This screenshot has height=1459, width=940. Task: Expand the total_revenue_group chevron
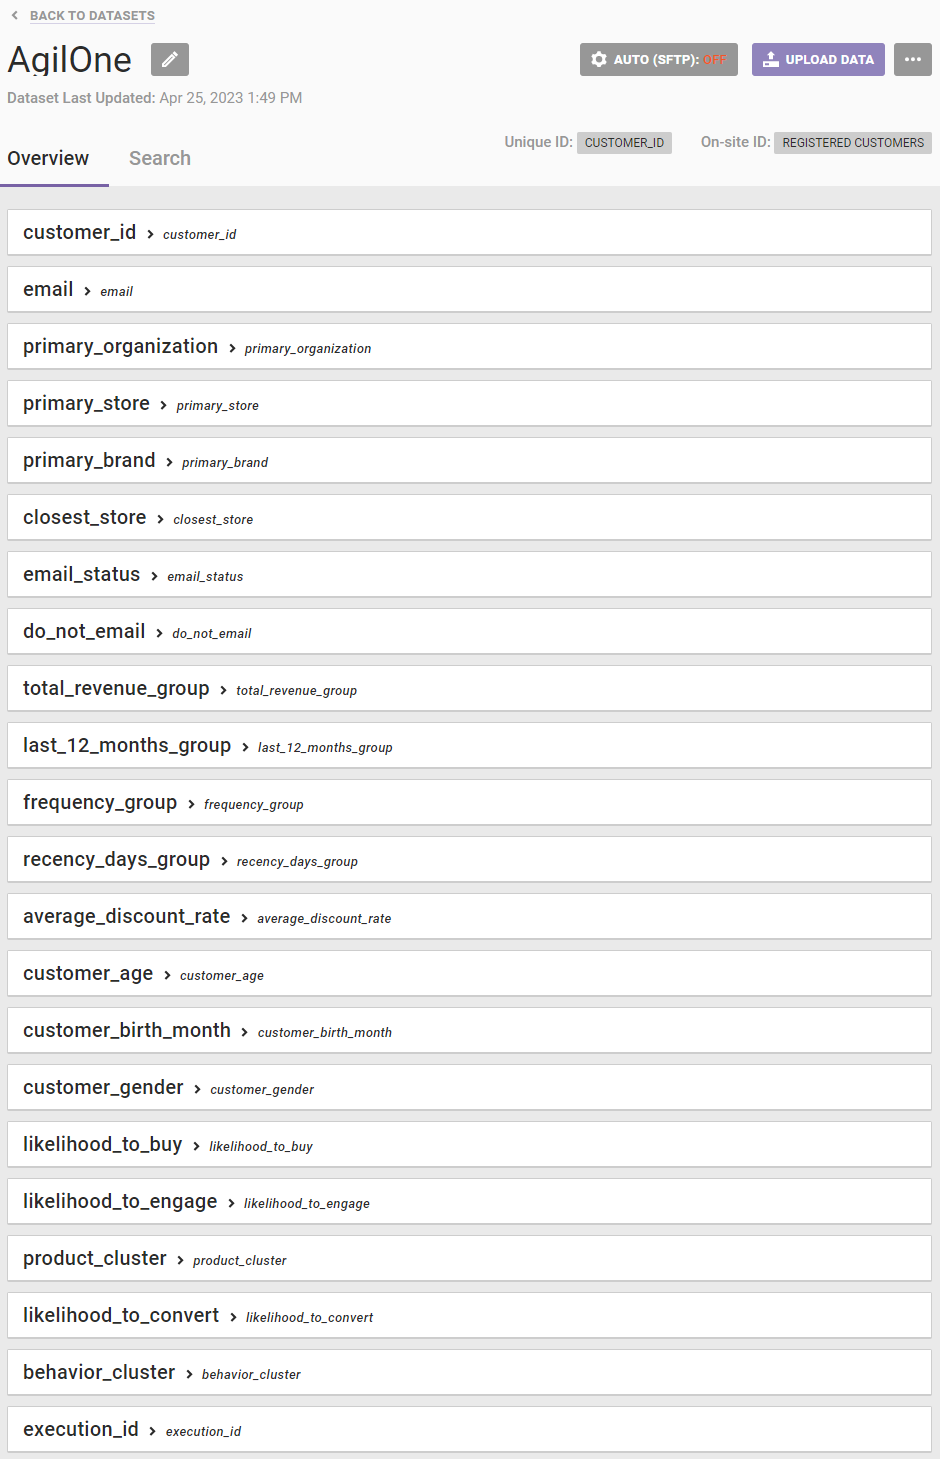click(x=223, y=690)
